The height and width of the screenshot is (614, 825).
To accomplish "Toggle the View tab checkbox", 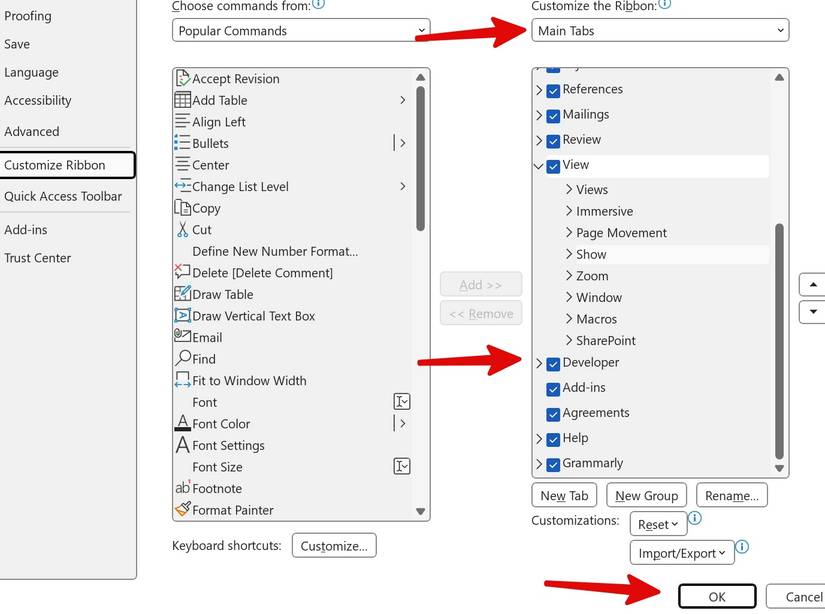I will (x=553, y=166).
